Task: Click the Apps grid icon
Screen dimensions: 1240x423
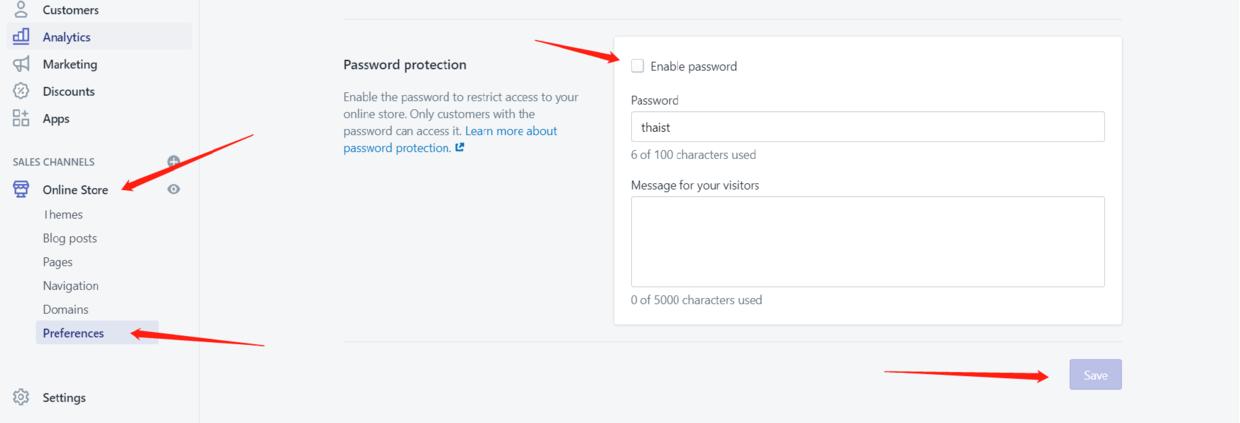Action: [x=21, y=118]
